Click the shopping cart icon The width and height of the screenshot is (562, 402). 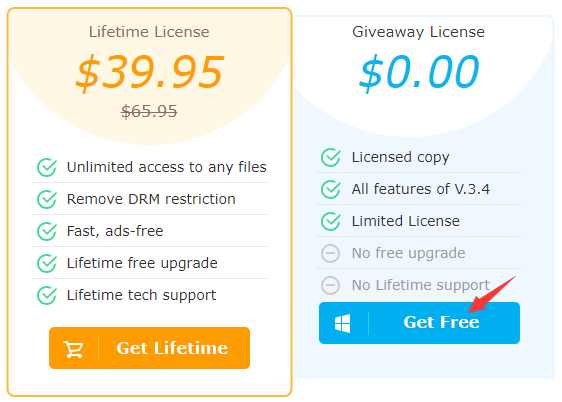pyautogui.click(x=73, y=349)
